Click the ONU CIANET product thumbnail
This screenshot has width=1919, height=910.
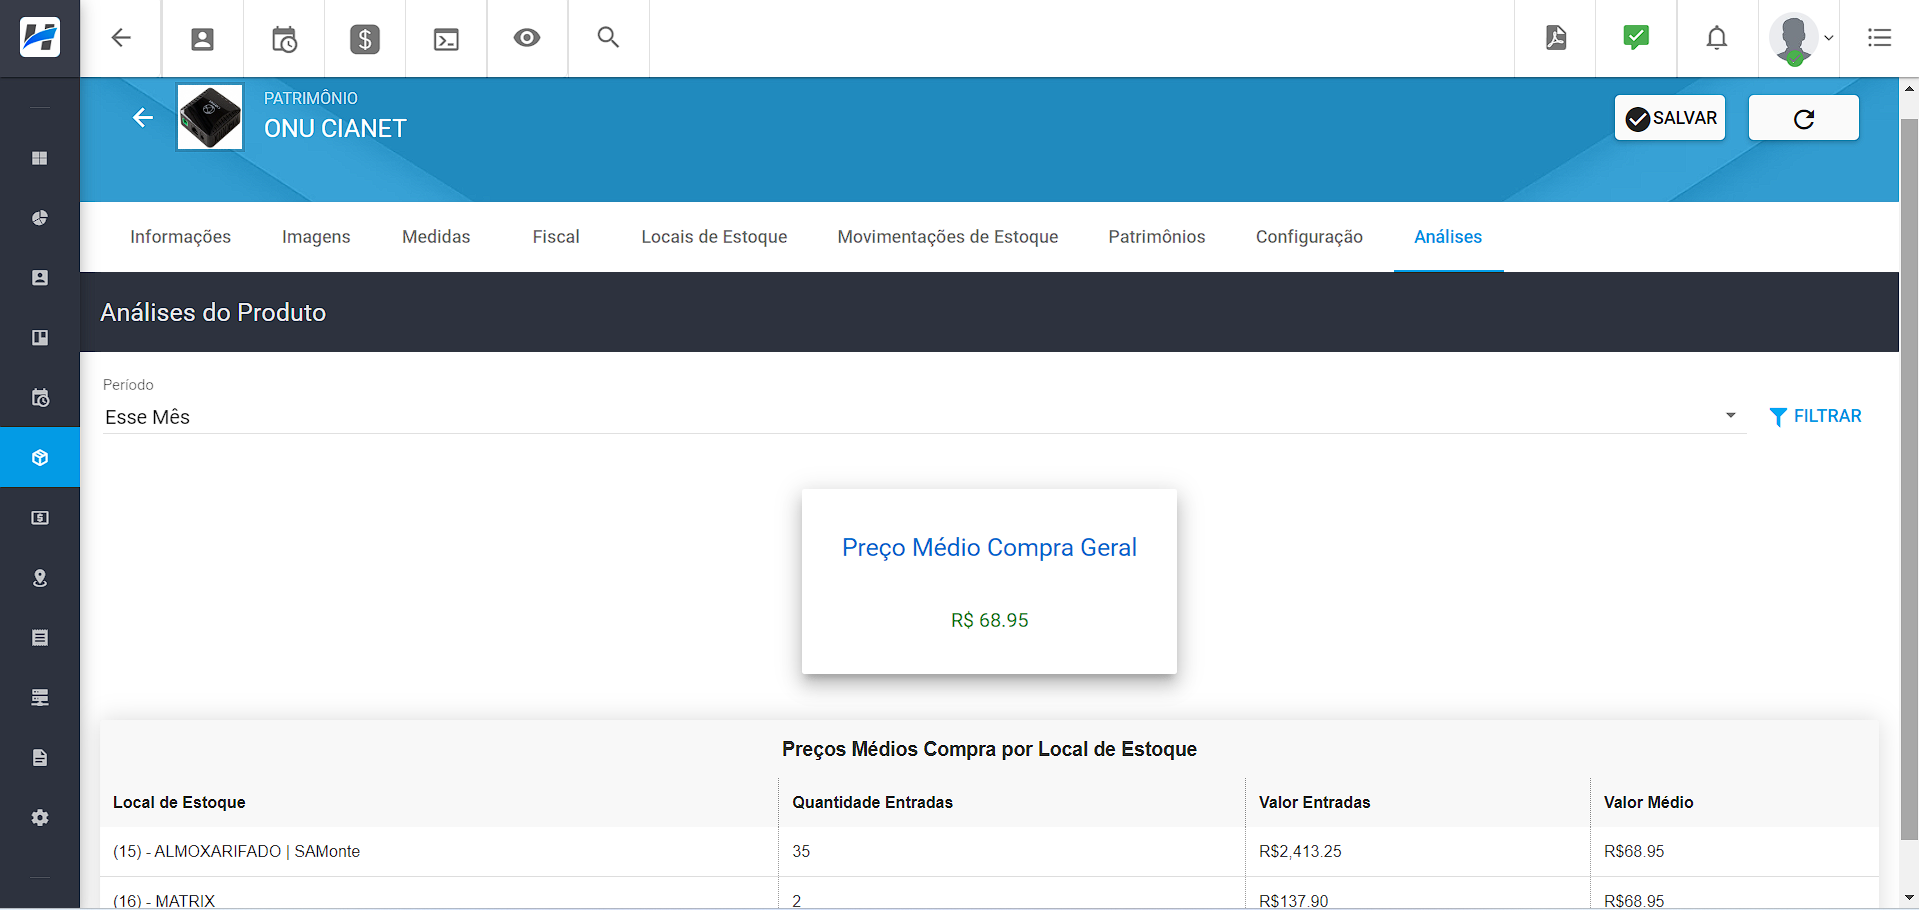tap(210, 117)
